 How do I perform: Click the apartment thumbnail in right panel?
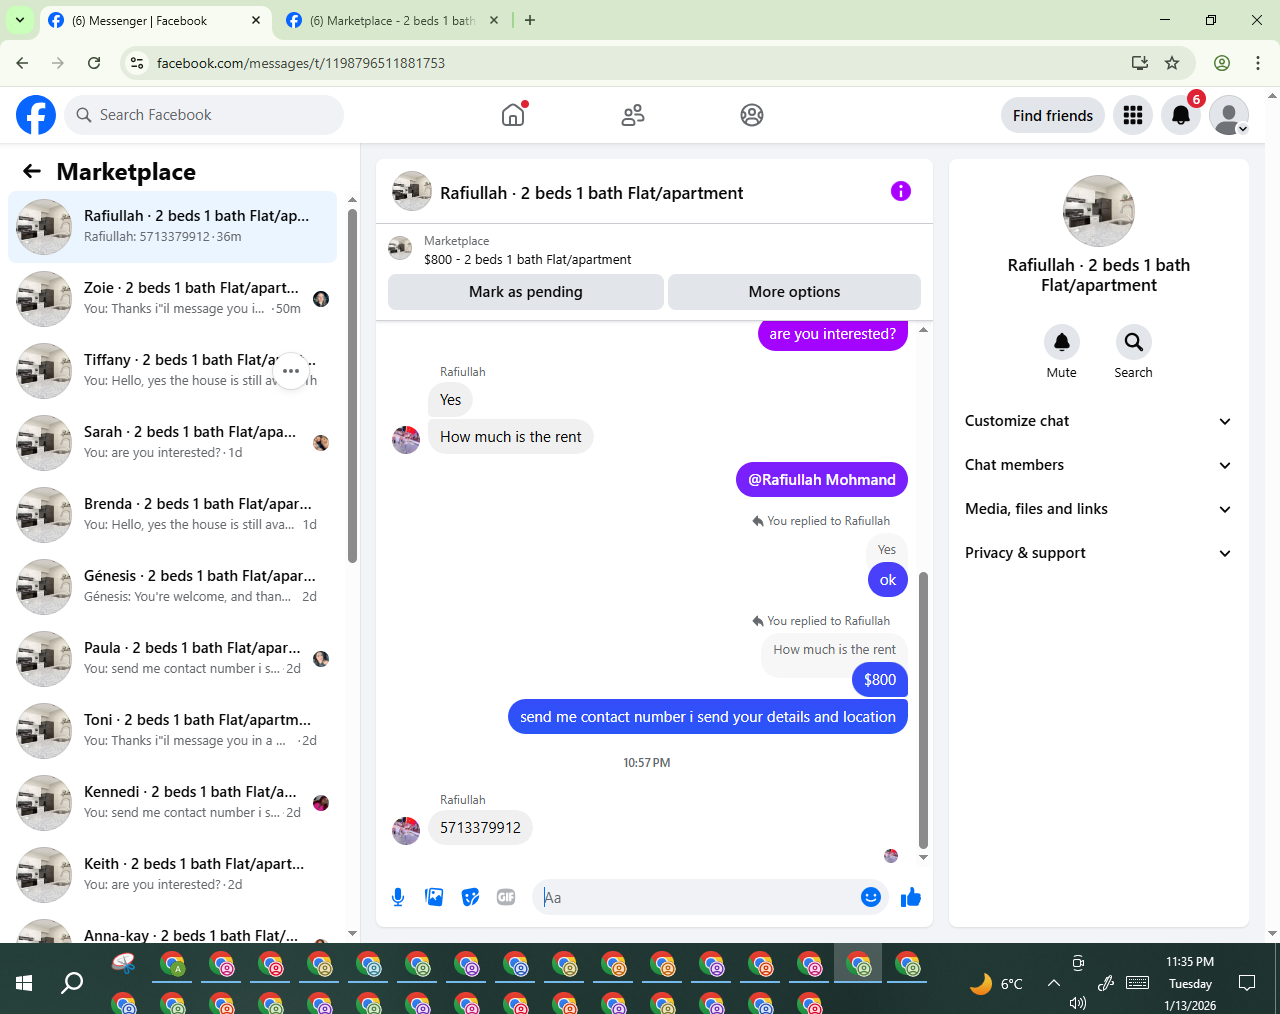tap(1099, 211)
